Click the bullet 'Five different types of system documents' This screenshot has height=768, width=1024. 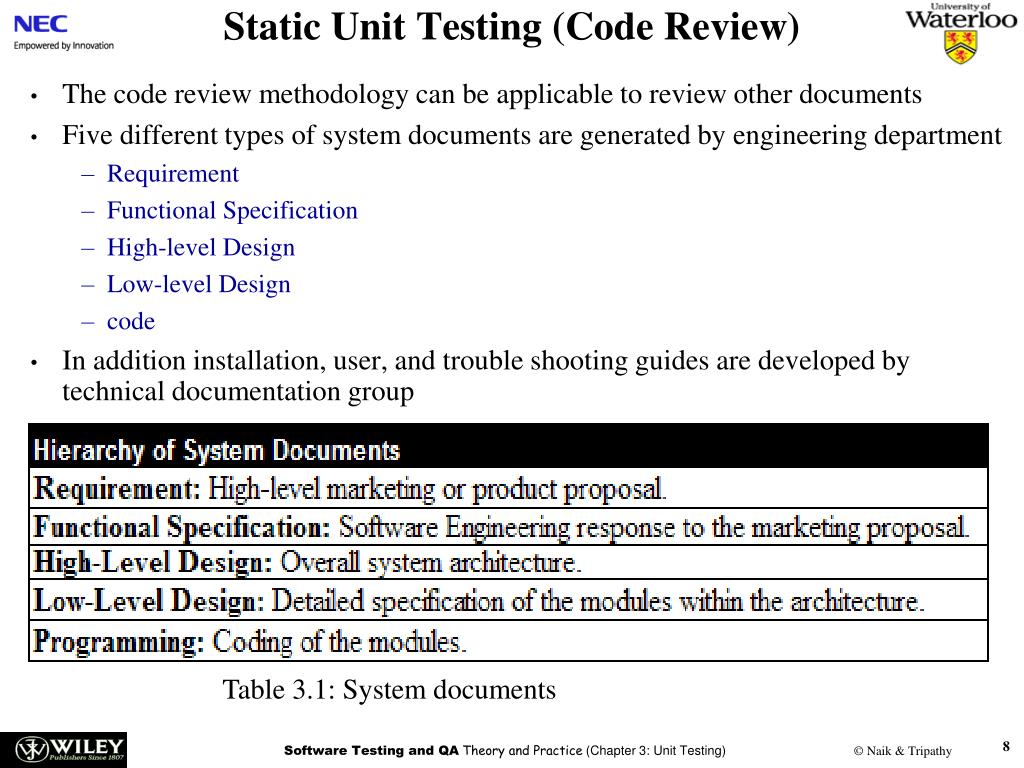coord(532,136)
